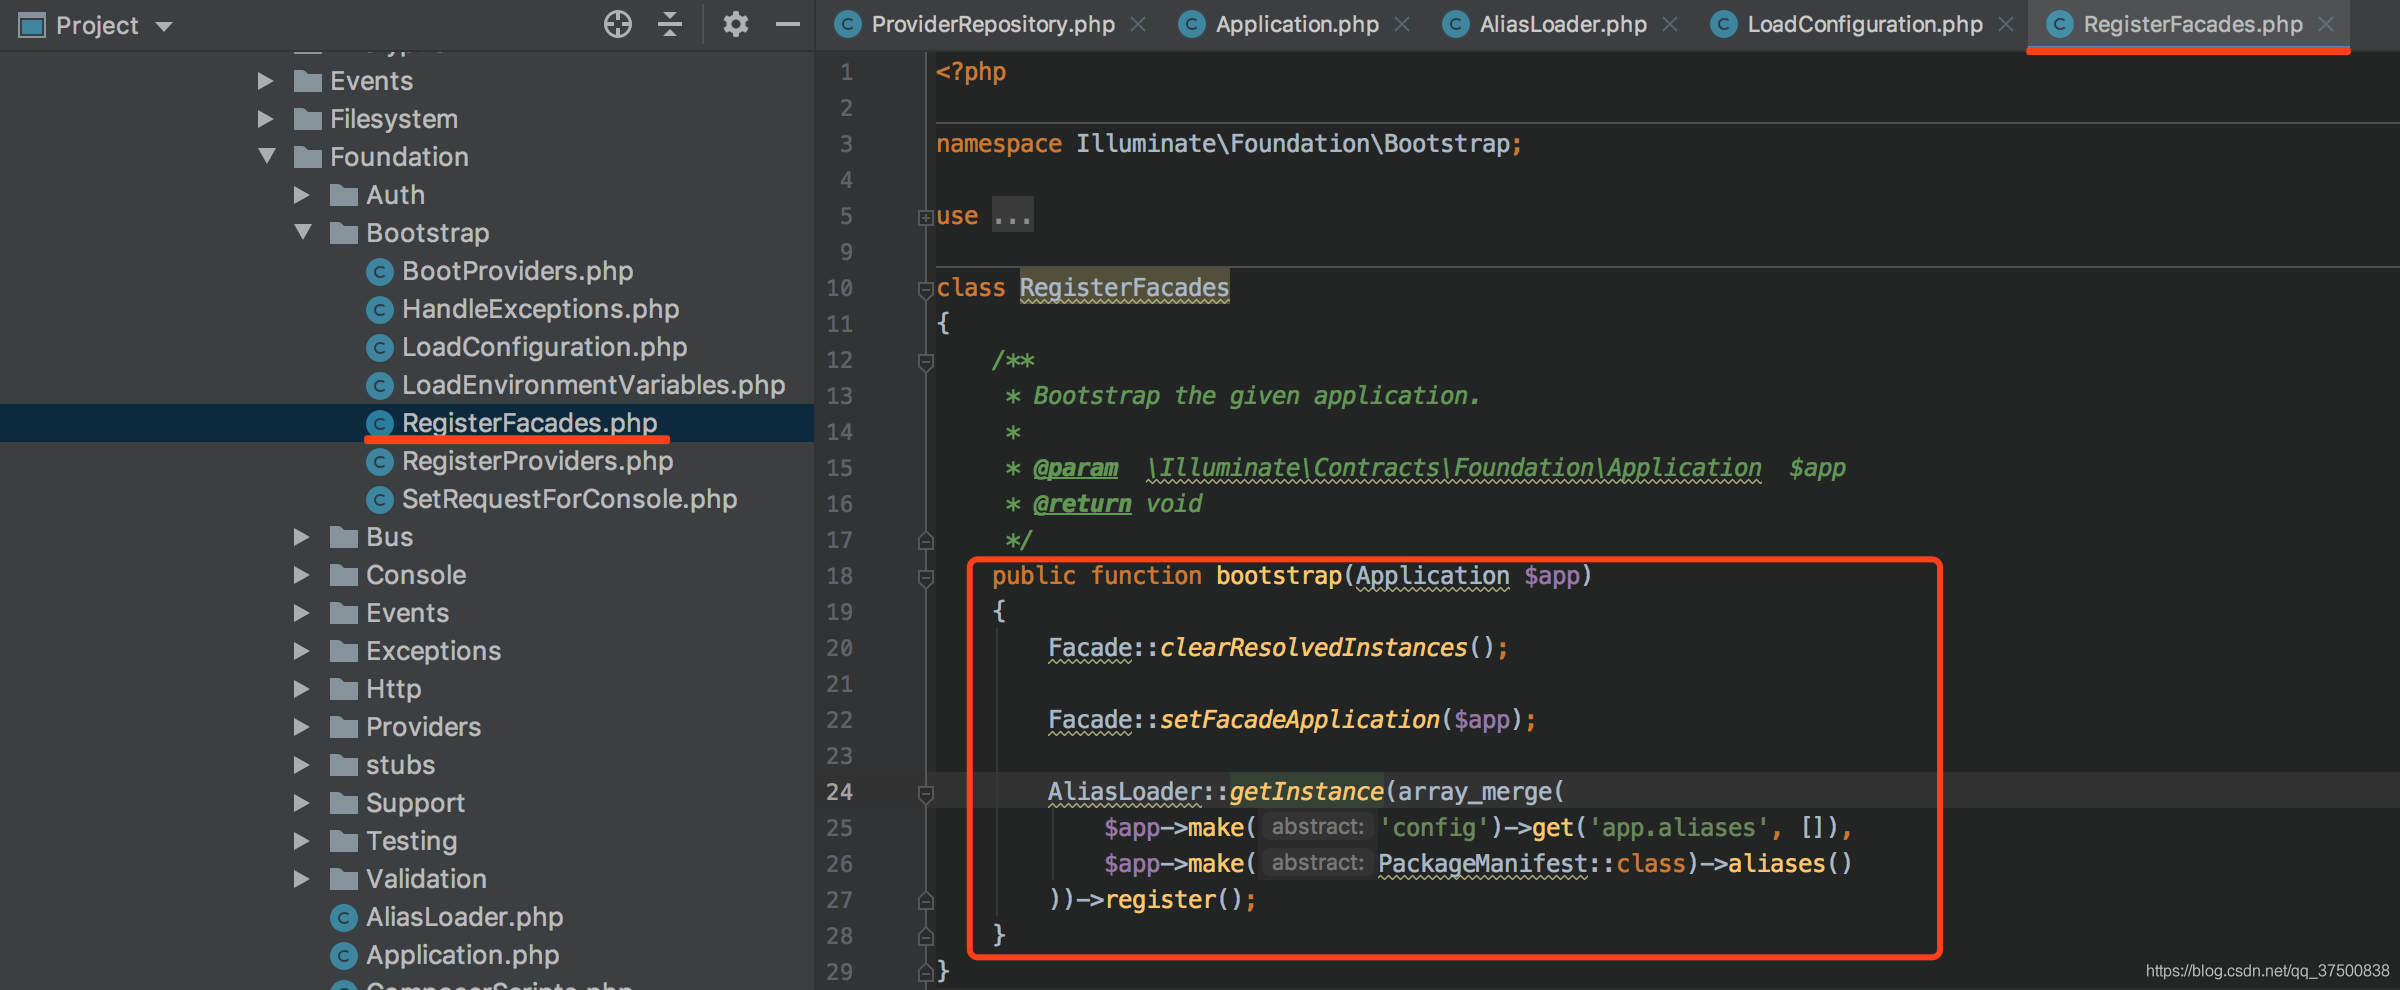Switch to Application.php editor tab
This screenshot has width=2400, height=990.
[1297, 24]
